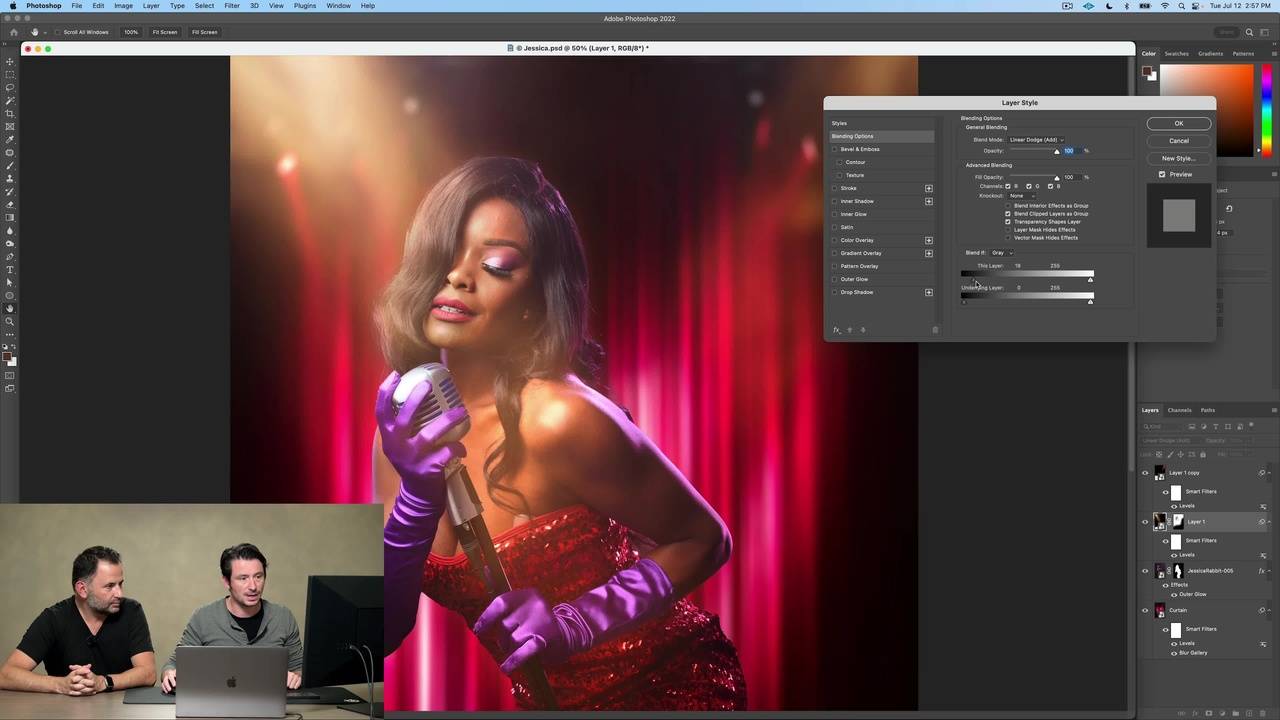Open Hand tool preset picker arrow
Screen dimensions: 1280x720
point(45,32)
